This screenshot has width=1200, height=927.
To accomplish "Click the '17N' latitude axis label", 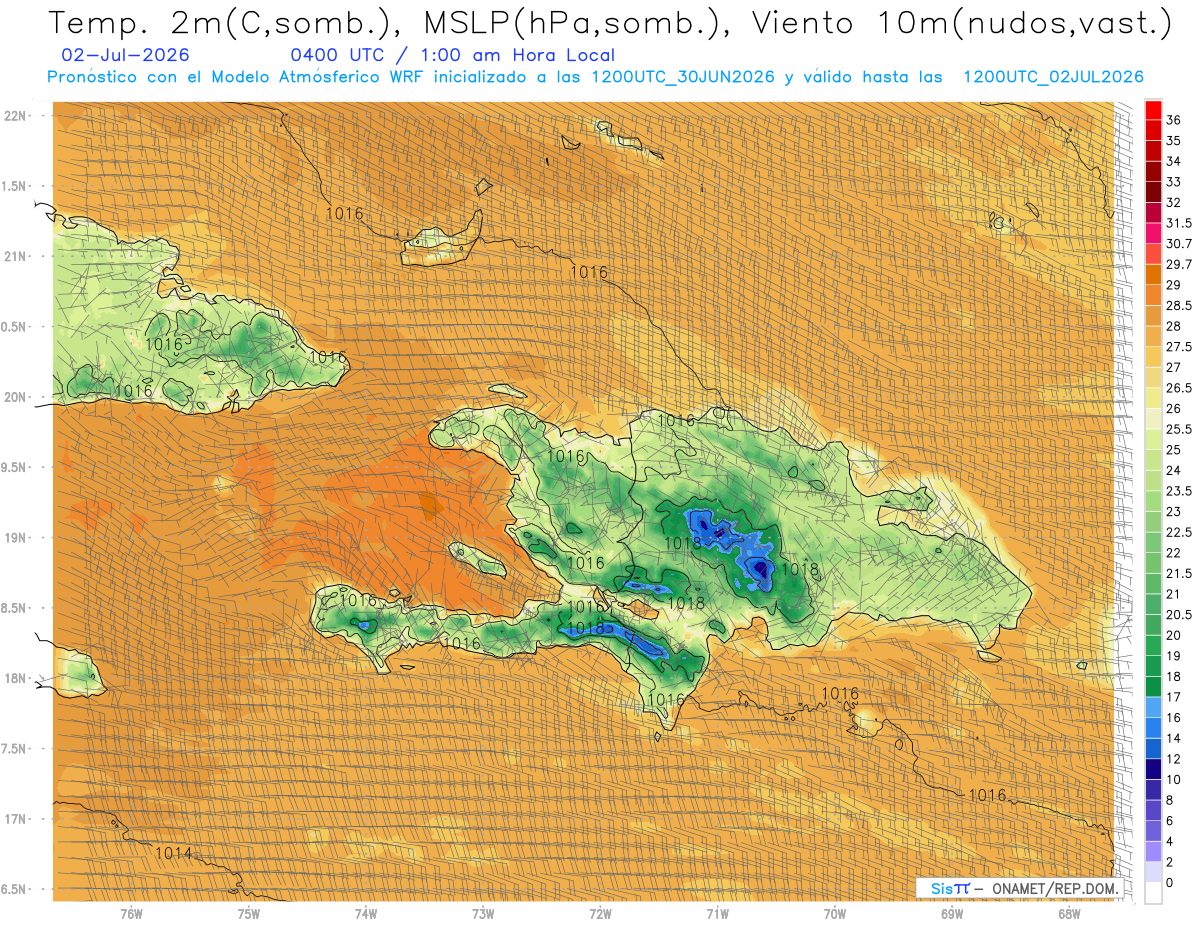I will click(x=16, y=819).
